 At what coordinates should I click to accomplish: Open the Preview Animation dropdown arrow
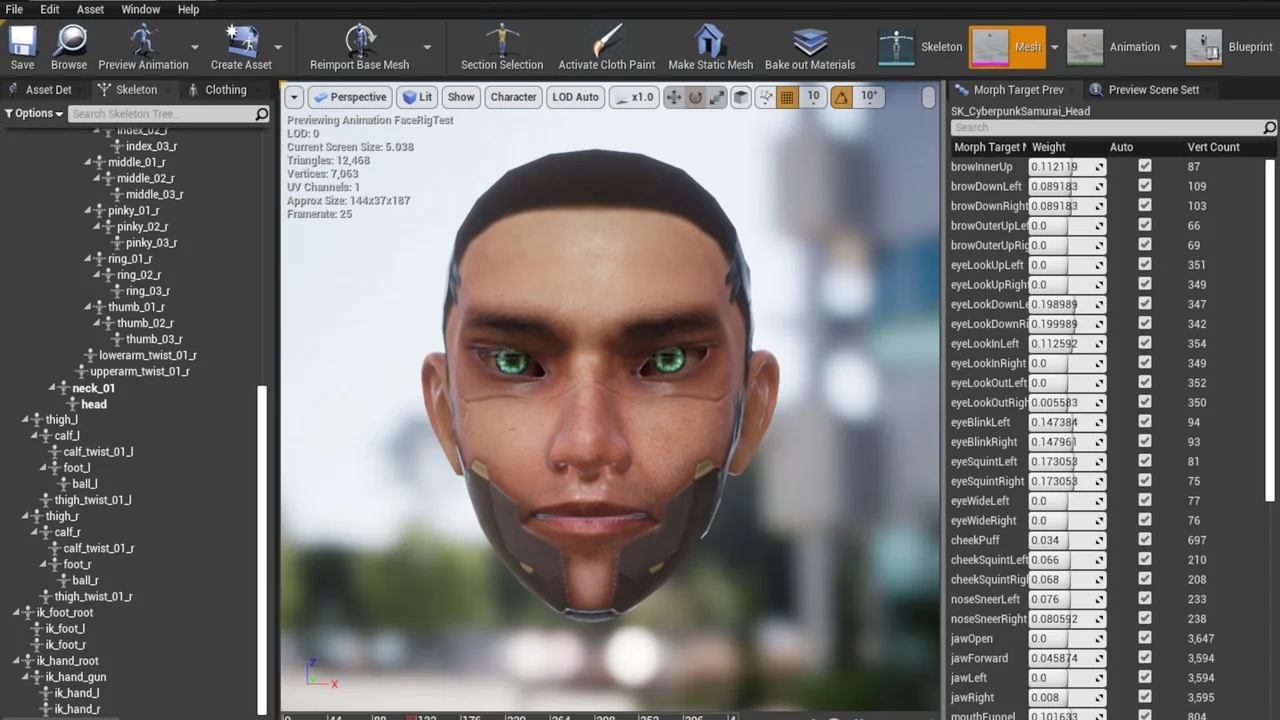[x=195, y=47]
